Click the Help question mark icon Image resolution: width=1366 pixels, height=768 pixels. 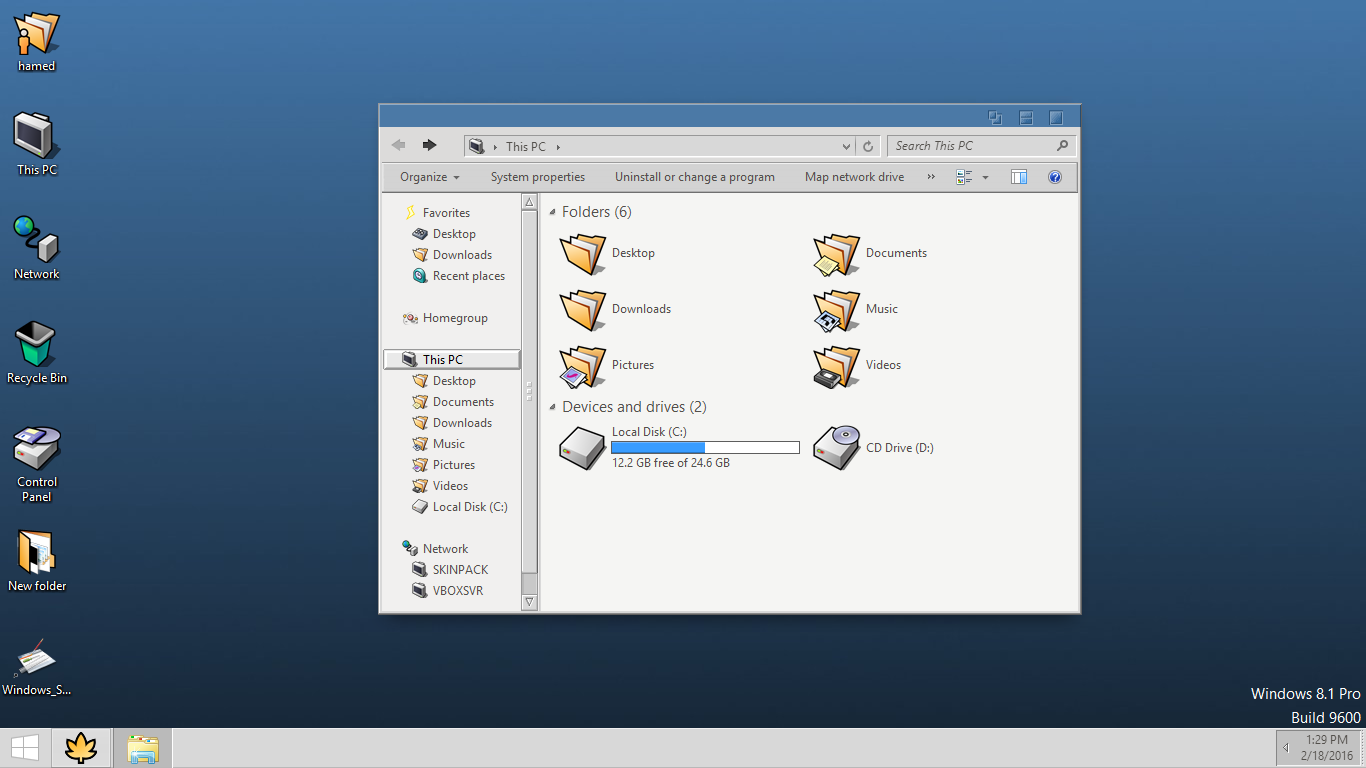(x=1054, y=177)
